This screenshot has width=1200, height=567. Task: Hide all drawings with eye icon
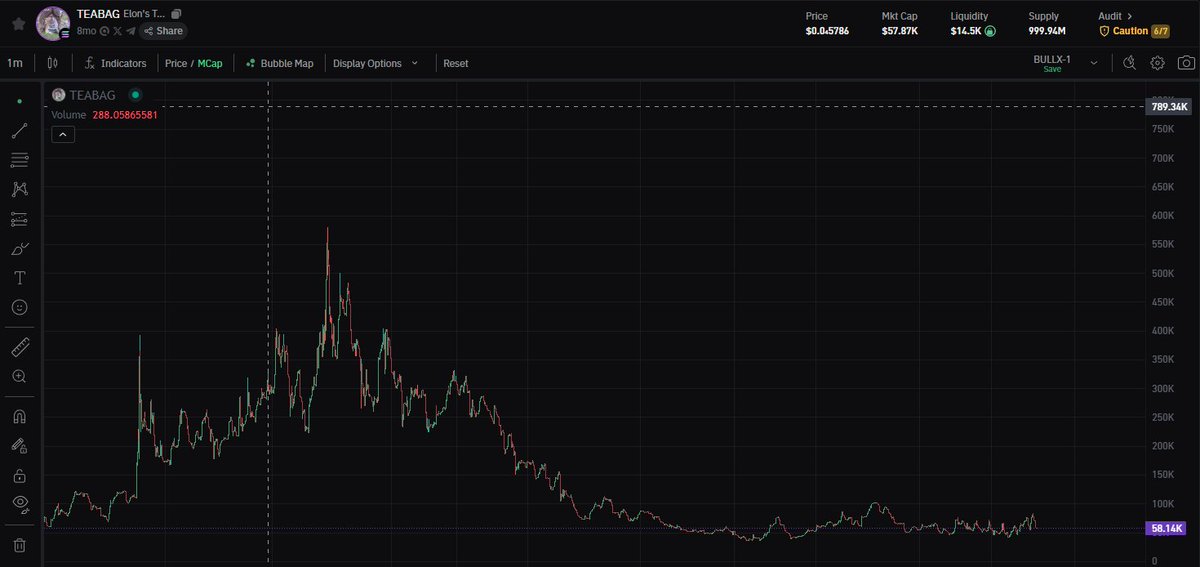(x=20, y=504)
